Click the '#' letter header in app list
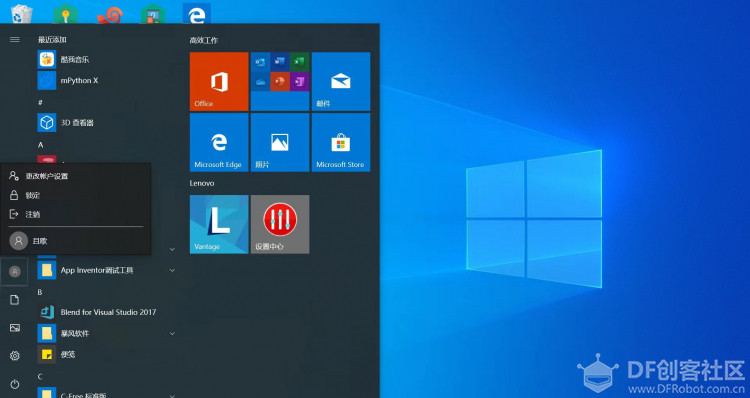Screen dimensions: 750x398 40,102
